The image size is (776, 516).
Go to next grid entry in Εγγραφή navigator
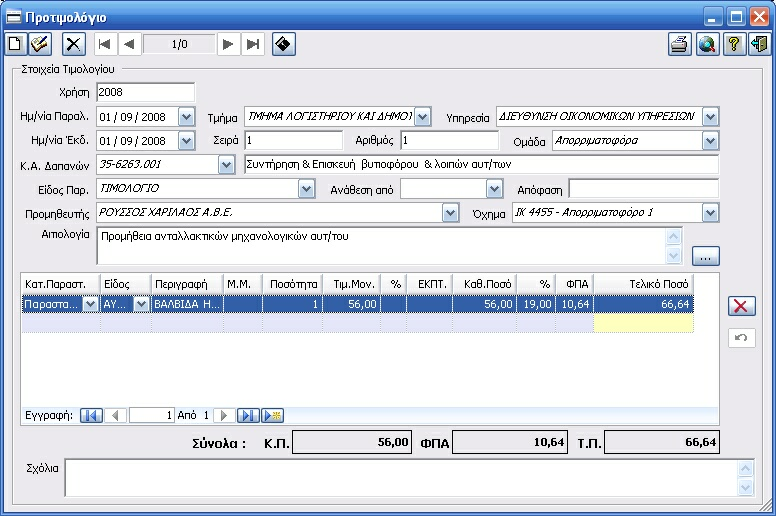(224, 415)
